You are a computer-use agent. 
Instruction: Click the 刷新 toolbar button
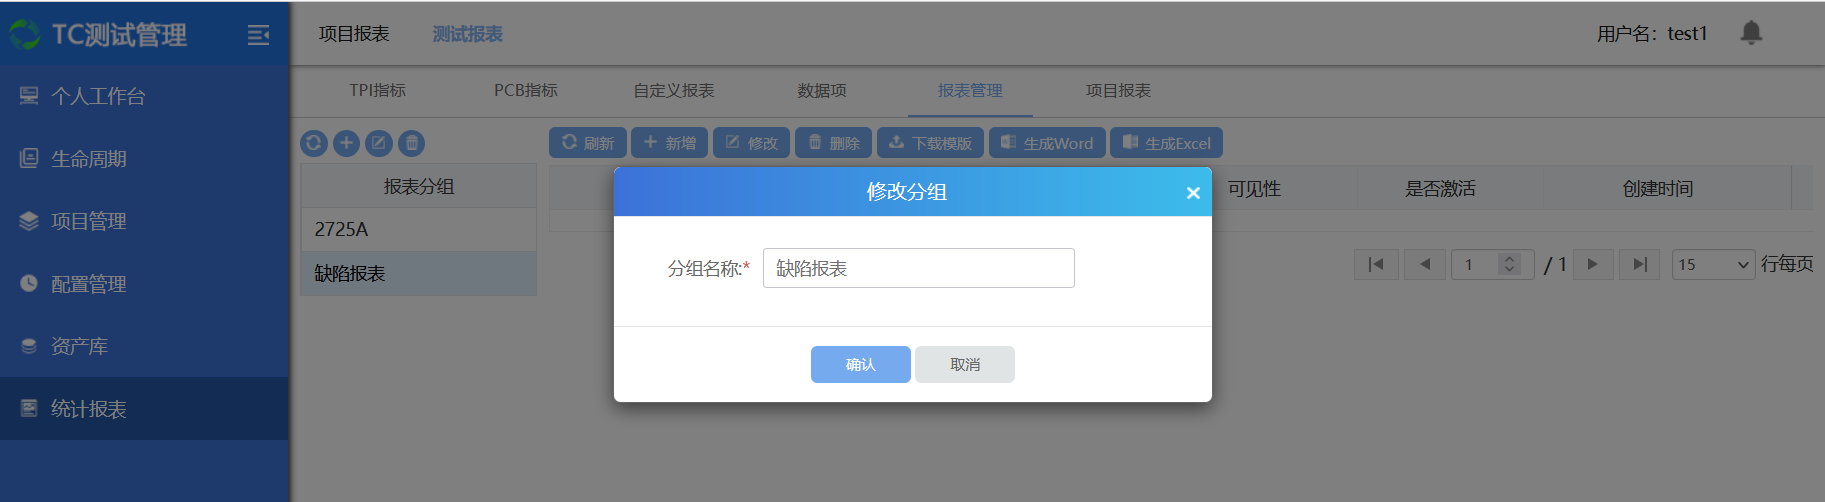[x=588, y=143]
